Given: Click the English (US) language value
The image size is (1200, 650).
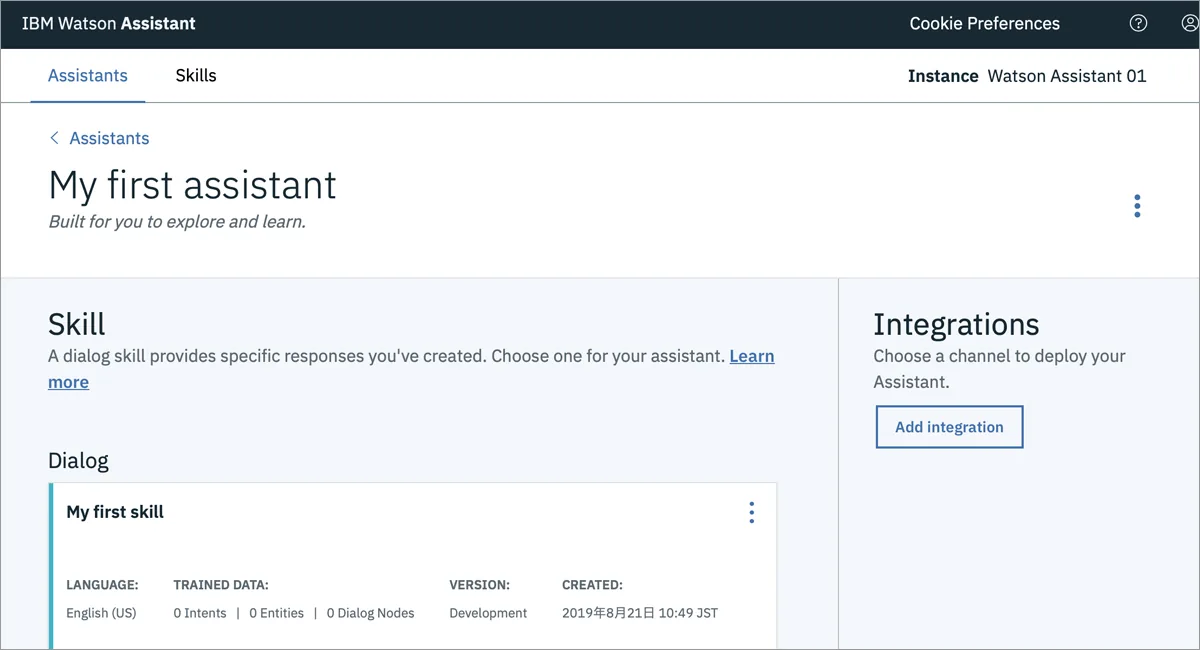Looking at the screenshot, I should (x=101, y=613).
